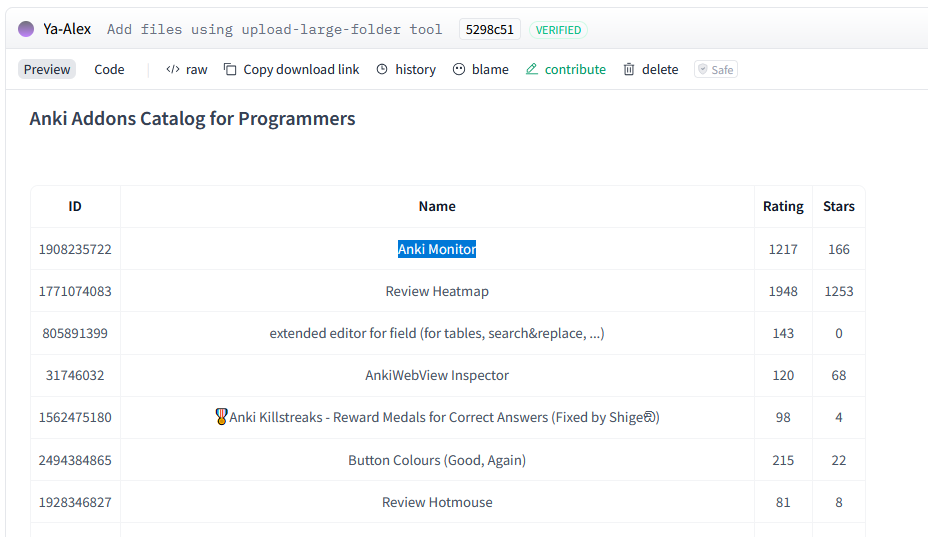Click the ID cell 1908235722

(75, 249)
